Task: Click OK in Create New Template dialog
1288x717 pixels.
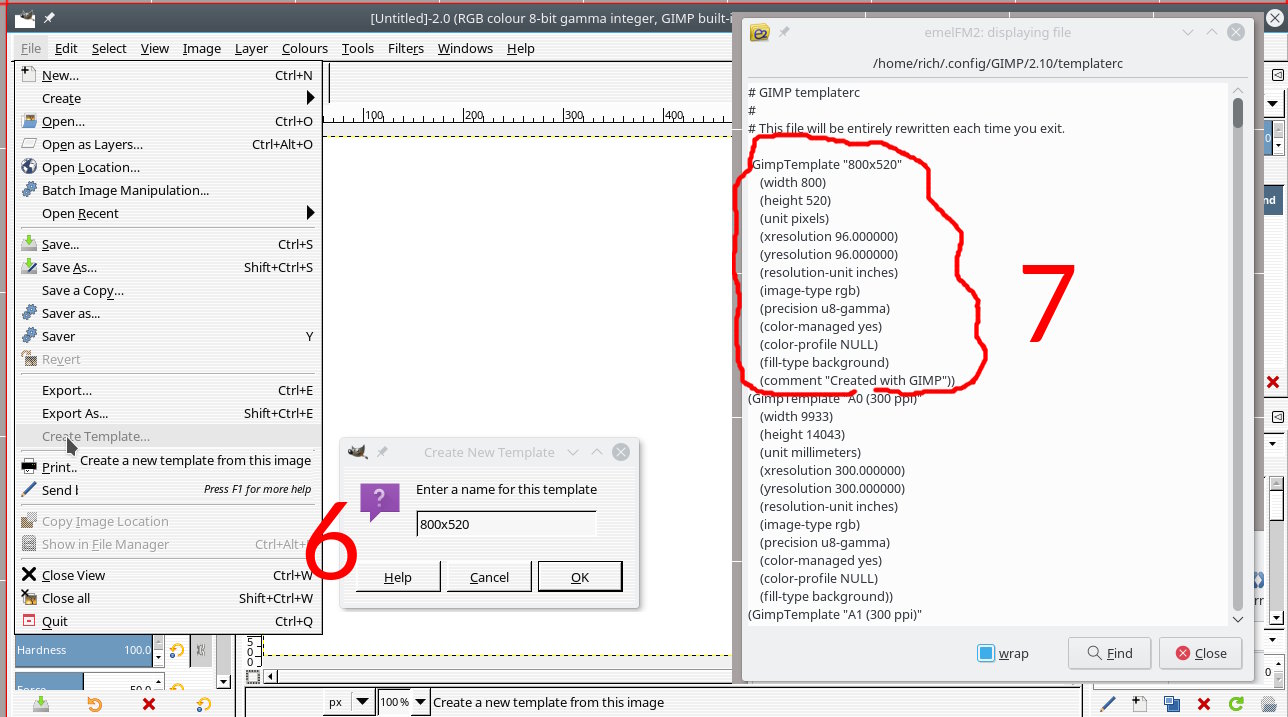Action: point(580,577)
